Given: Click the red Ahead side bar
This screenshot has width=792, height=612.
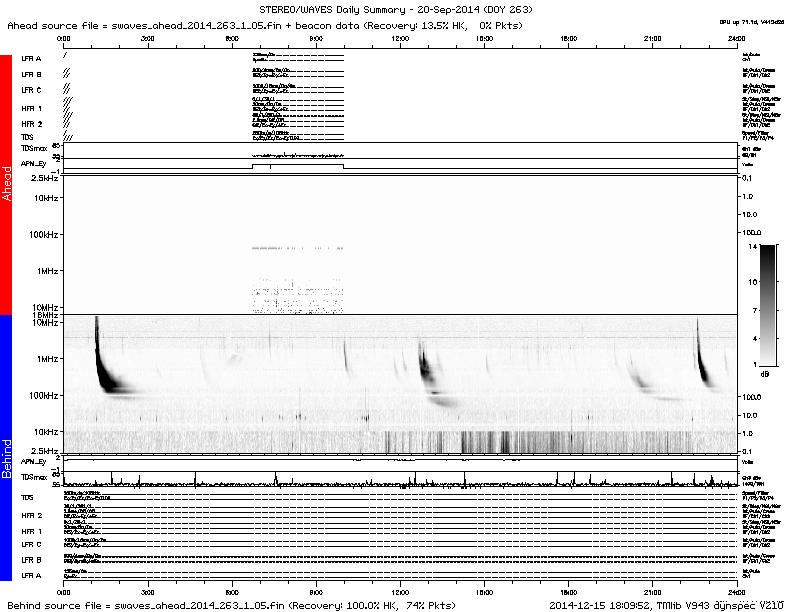Looking at the screenshot, I should coord(6,184).
